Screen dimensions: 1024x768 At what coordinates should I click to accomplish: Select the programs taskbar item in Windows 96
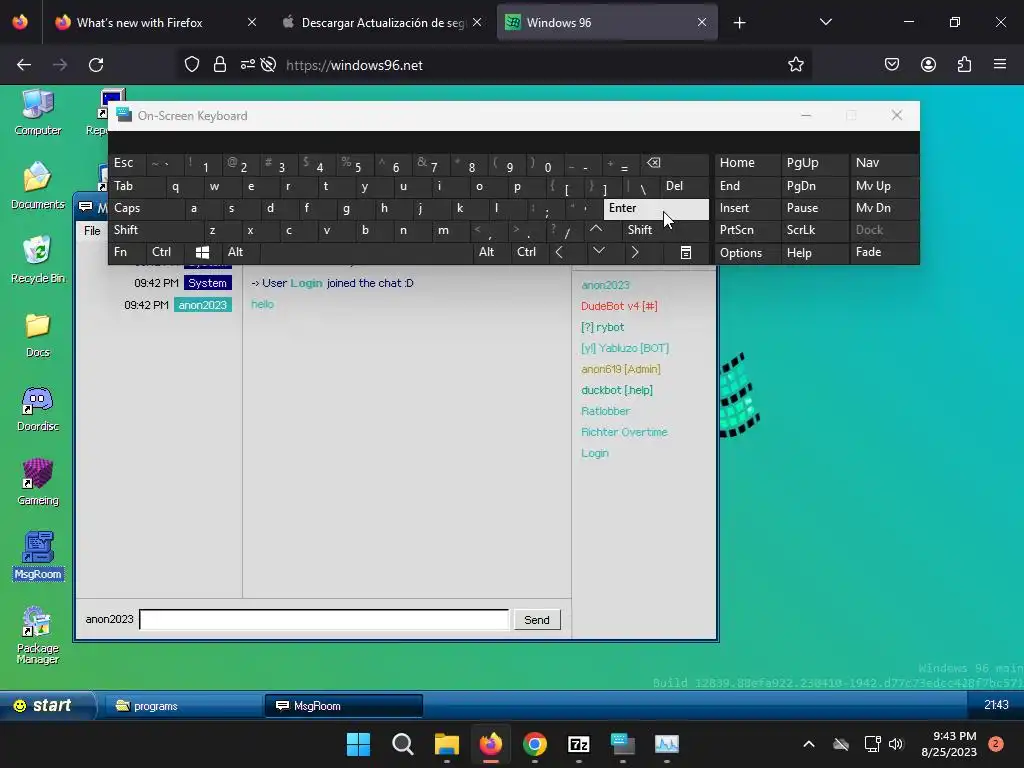tap(184, 706)
